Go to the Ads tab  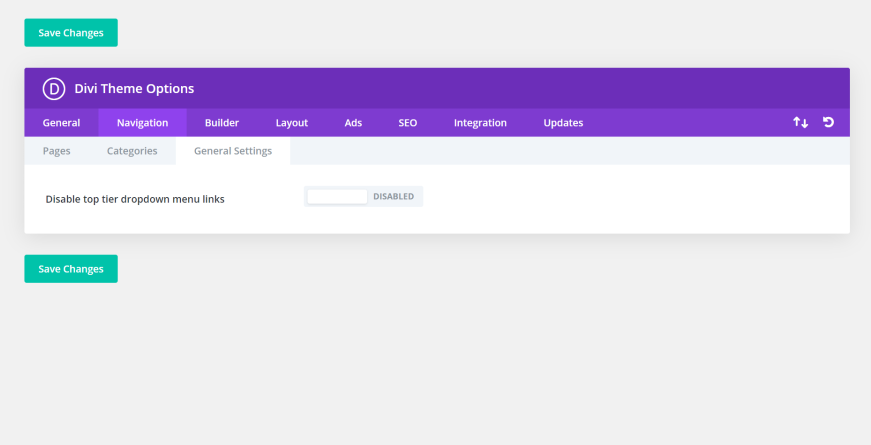coord(353,123)
